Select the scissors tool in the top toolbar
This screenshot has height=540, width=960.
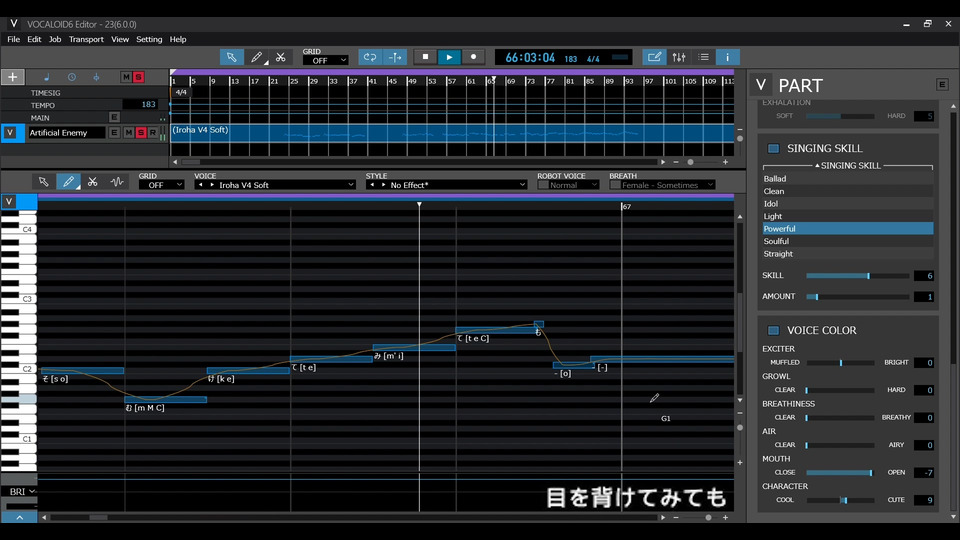[x=281, y=57]
